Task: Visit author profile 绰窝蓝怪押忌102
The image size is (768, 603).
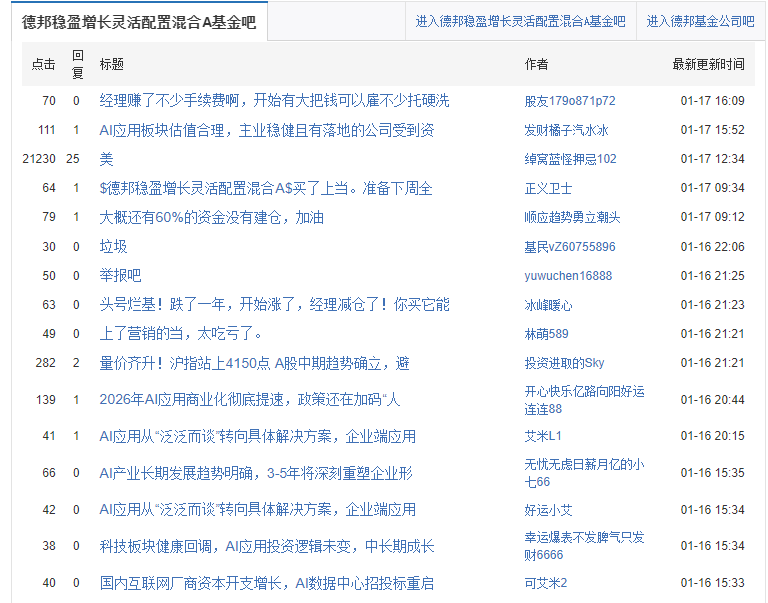Action: (x=570, y=159)
